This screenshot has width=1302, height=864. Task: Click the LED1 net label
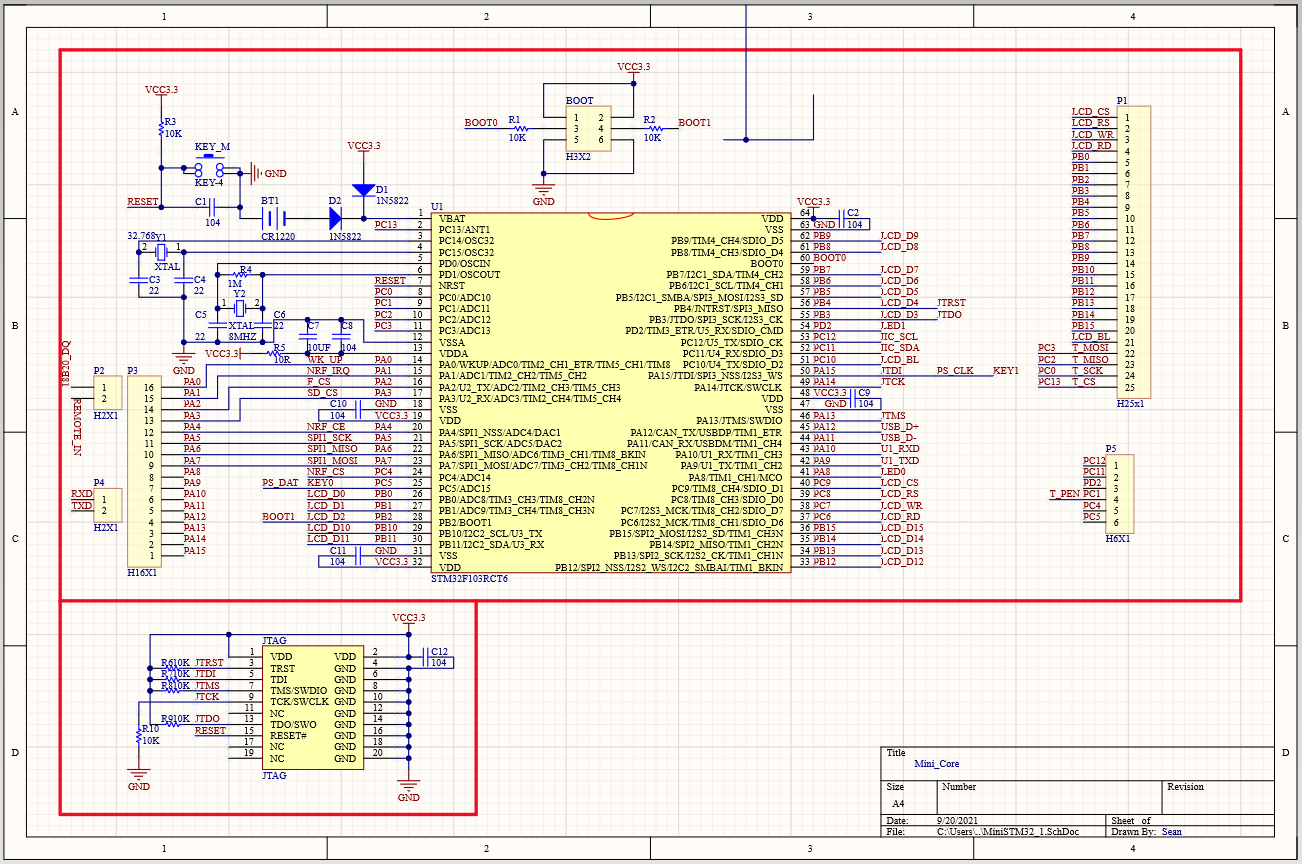pos(893,326)
